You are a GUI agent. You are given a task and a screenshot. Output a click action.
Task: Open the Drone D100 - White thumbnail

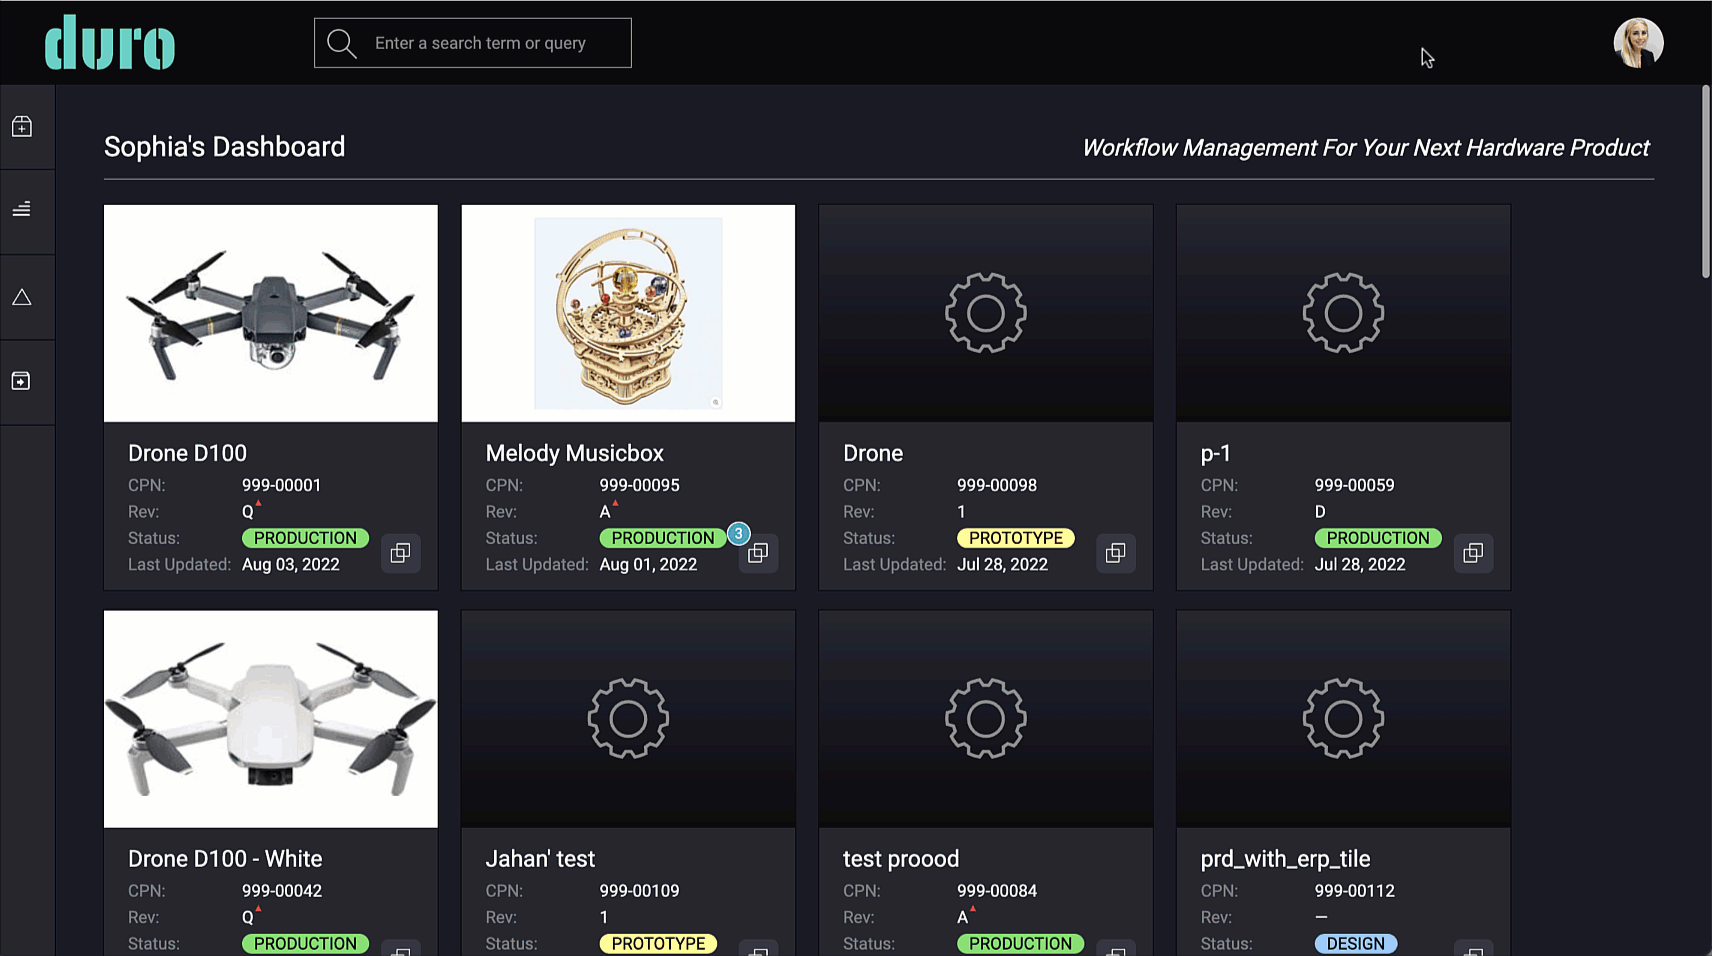[270, 719]
